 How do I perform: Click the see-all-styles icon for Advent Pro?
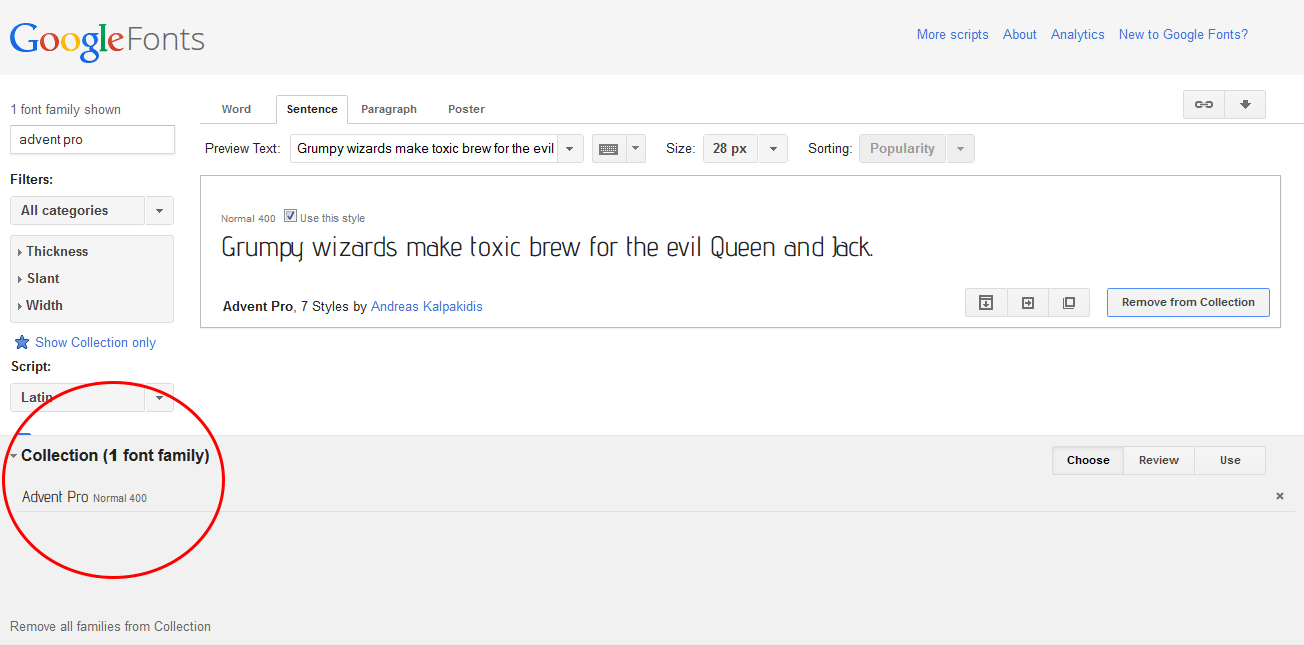[x=1069, y=303]
